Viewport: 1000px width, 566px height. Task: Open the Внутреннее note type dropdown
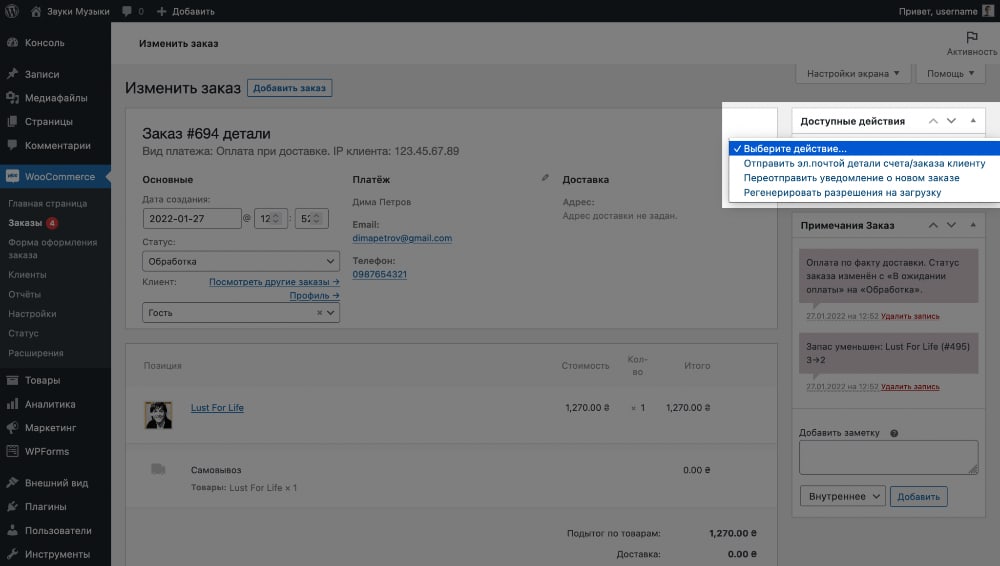tap(843, 496)
